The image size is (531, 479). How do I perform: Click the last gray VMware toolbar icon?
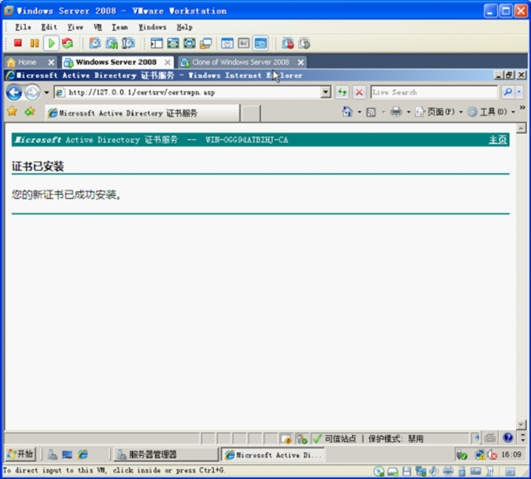tap(304, 43)
